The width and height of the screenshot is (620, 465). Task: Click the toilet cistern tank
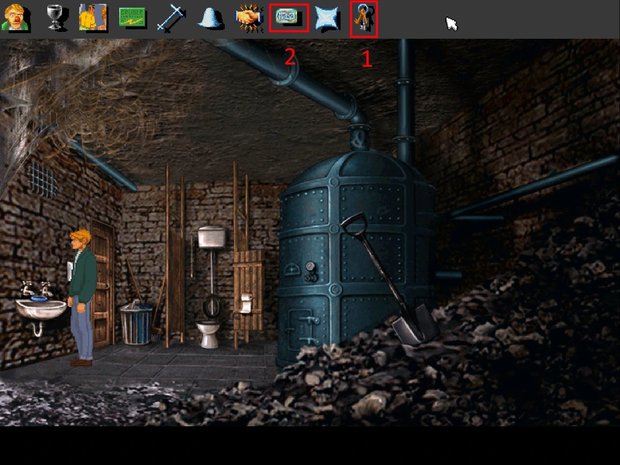coord(210,237)
